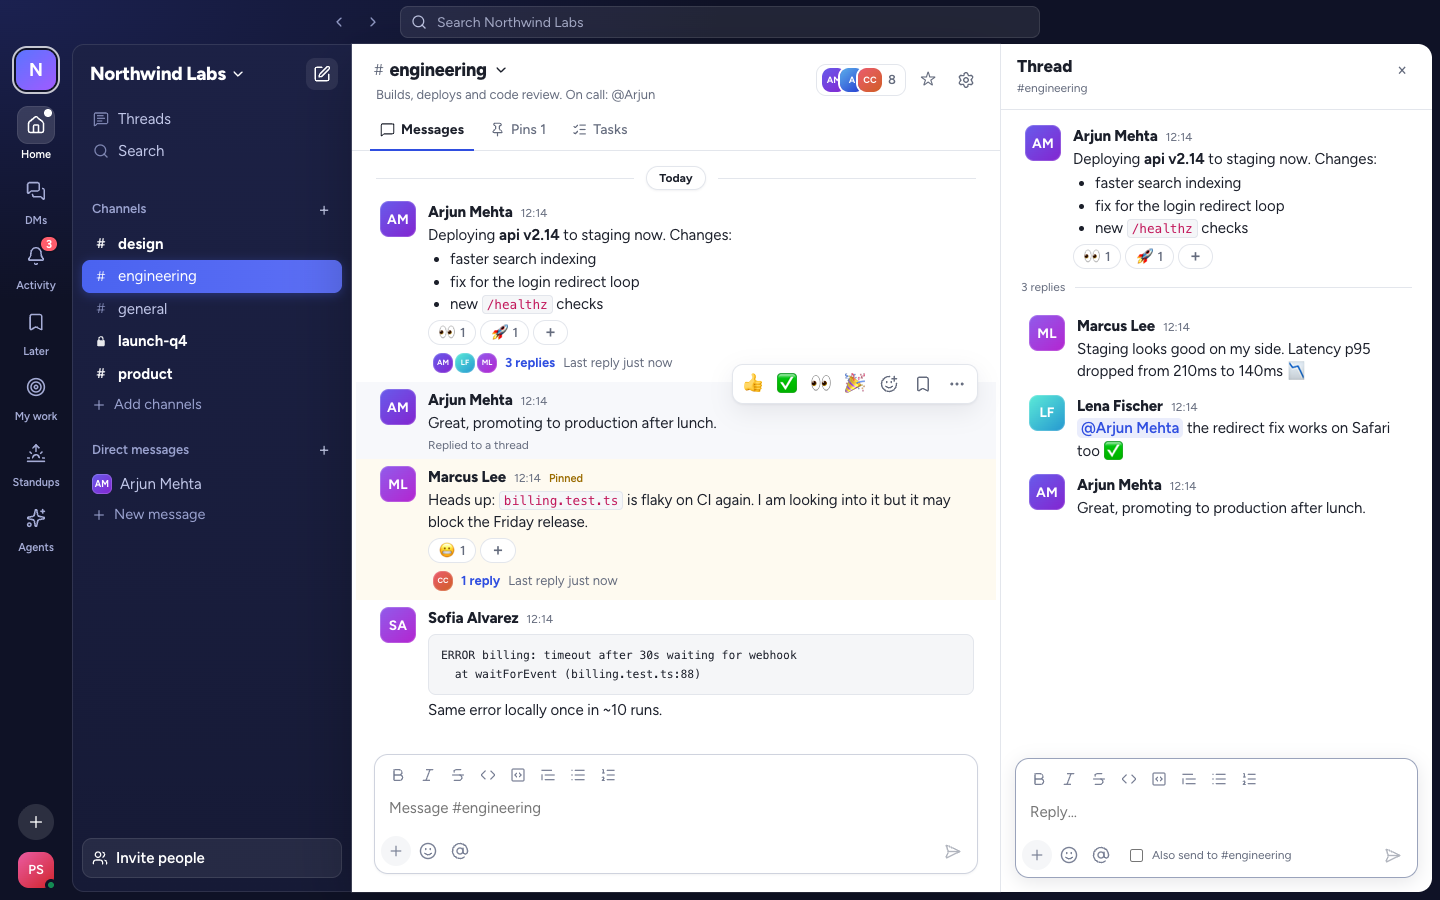Open Agents in the left rail
The width and height of the screenshot is (1440, 900).
point(36,528)
